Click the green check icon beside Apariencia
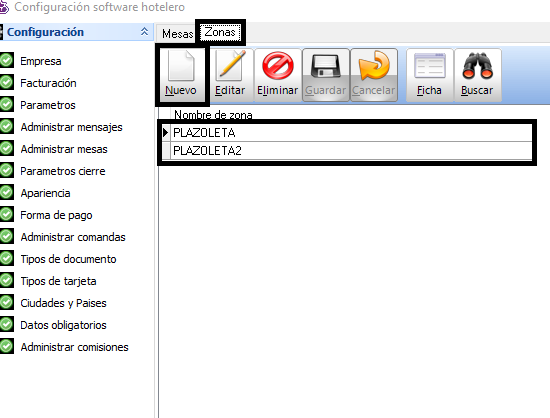This screenshot has height=418, width=550. pyautogui.click(x=6, y=192)
